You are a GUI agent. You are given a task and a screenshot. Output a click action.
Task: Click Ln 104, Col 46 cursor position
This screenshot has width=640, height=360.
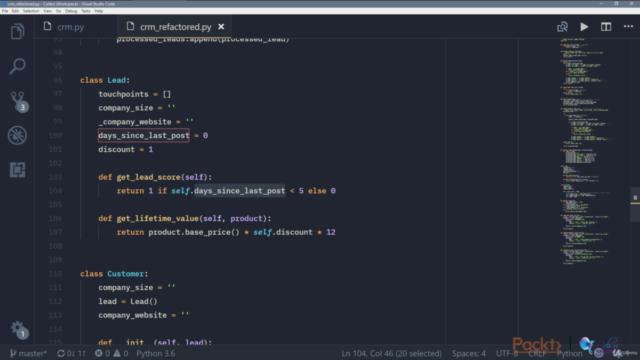[x=391, y=353]
